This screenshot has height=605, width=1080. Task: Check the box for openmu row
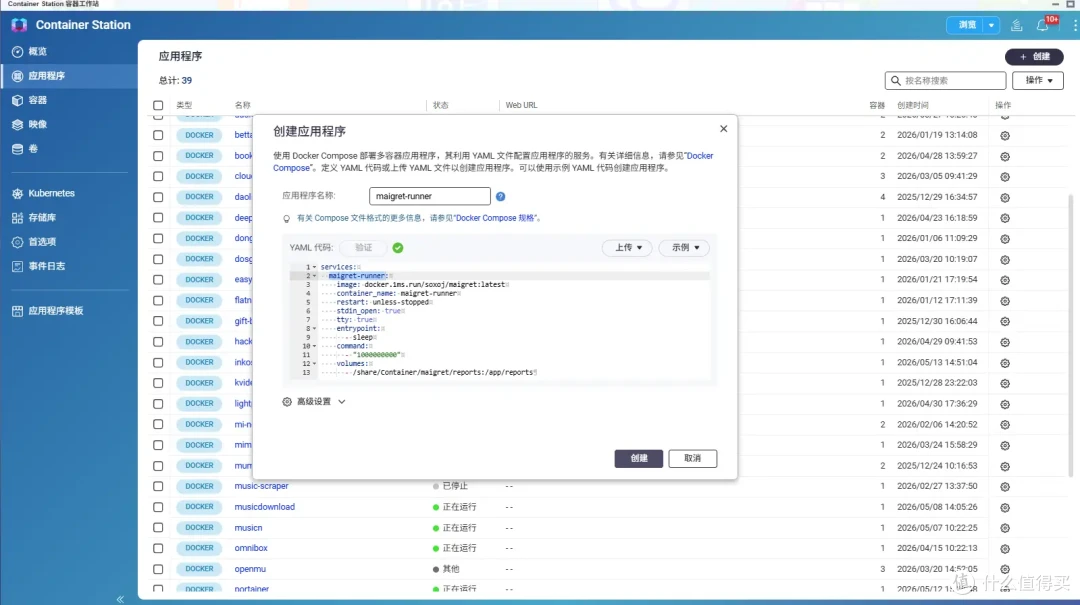point(158,569)
